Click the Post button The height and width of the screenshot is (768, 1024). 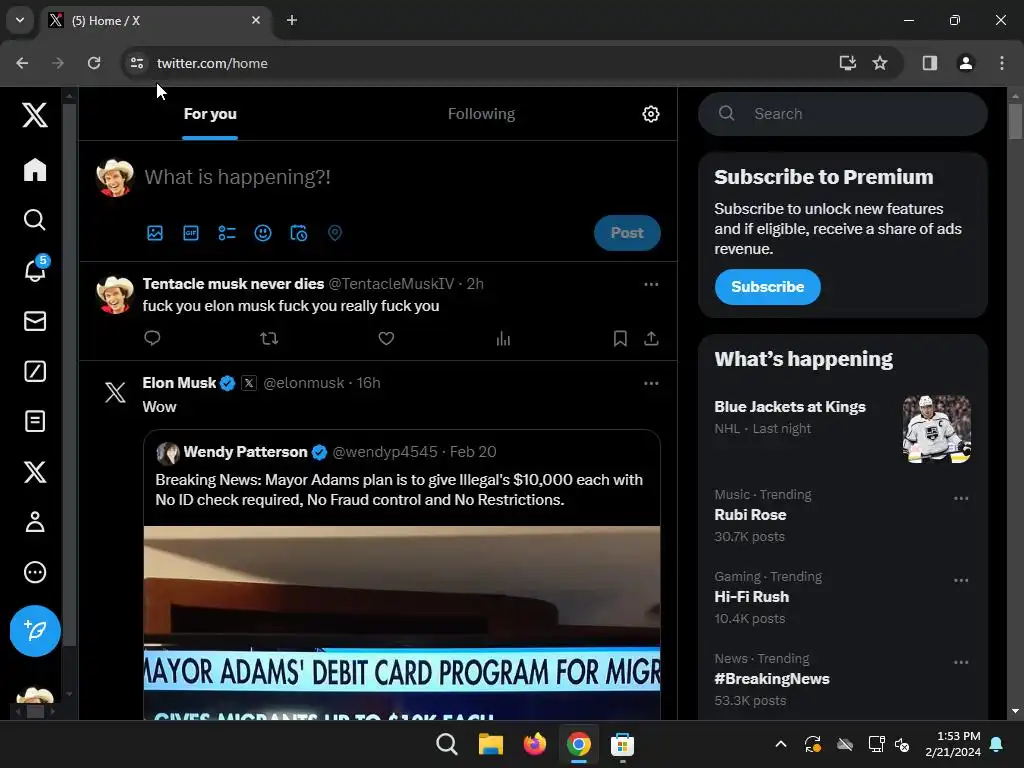(x=627, y=233)
